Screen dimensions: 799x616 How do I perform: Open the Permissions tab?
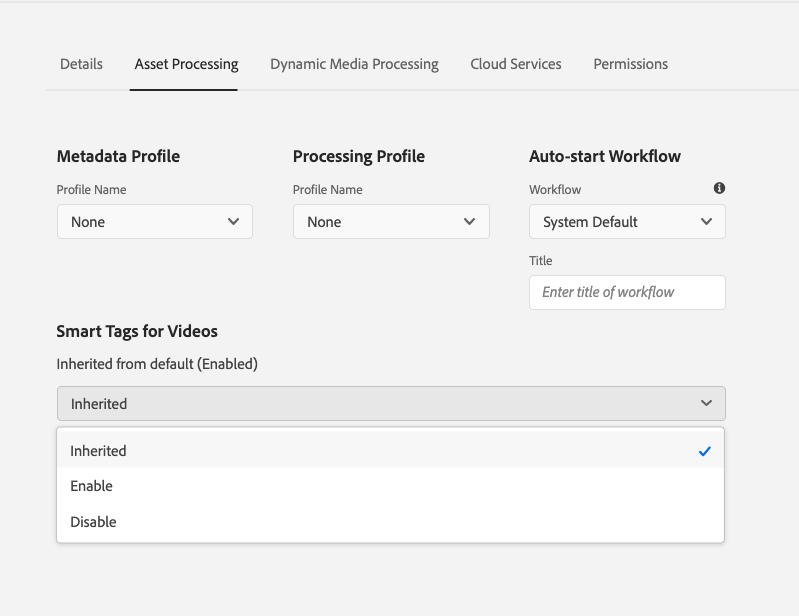630,64
